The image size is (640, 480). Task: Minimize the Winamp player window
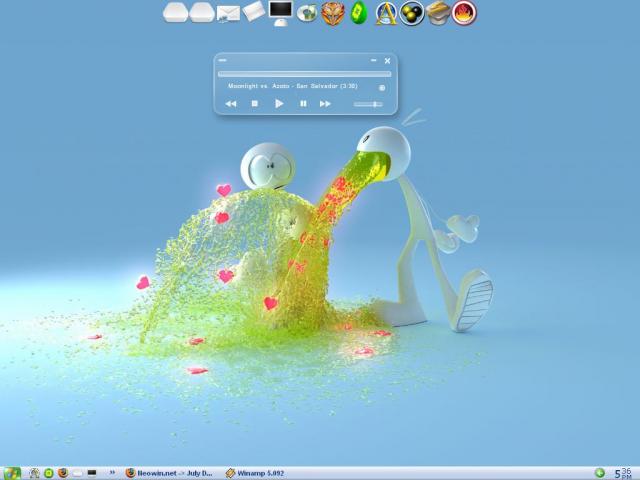coord(373,60)
